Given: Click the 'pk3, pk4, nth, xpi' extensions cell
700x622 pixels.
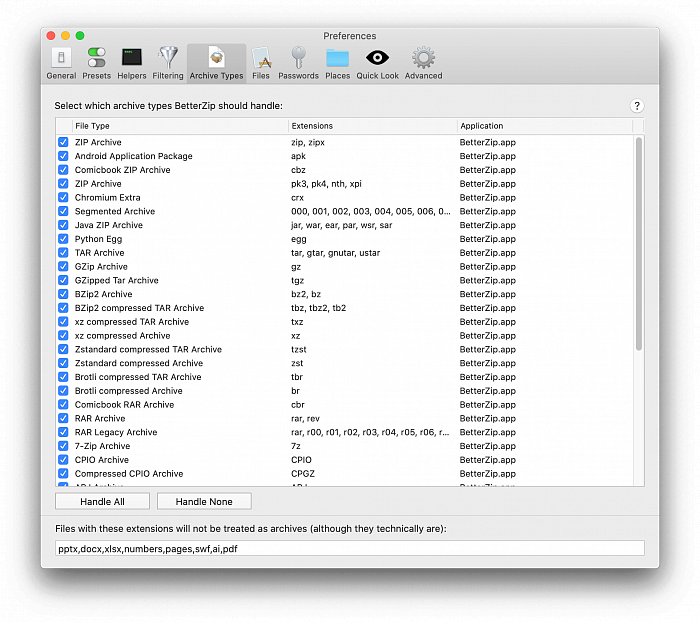Looking at the screenshot, I should [x=326, y=184].
